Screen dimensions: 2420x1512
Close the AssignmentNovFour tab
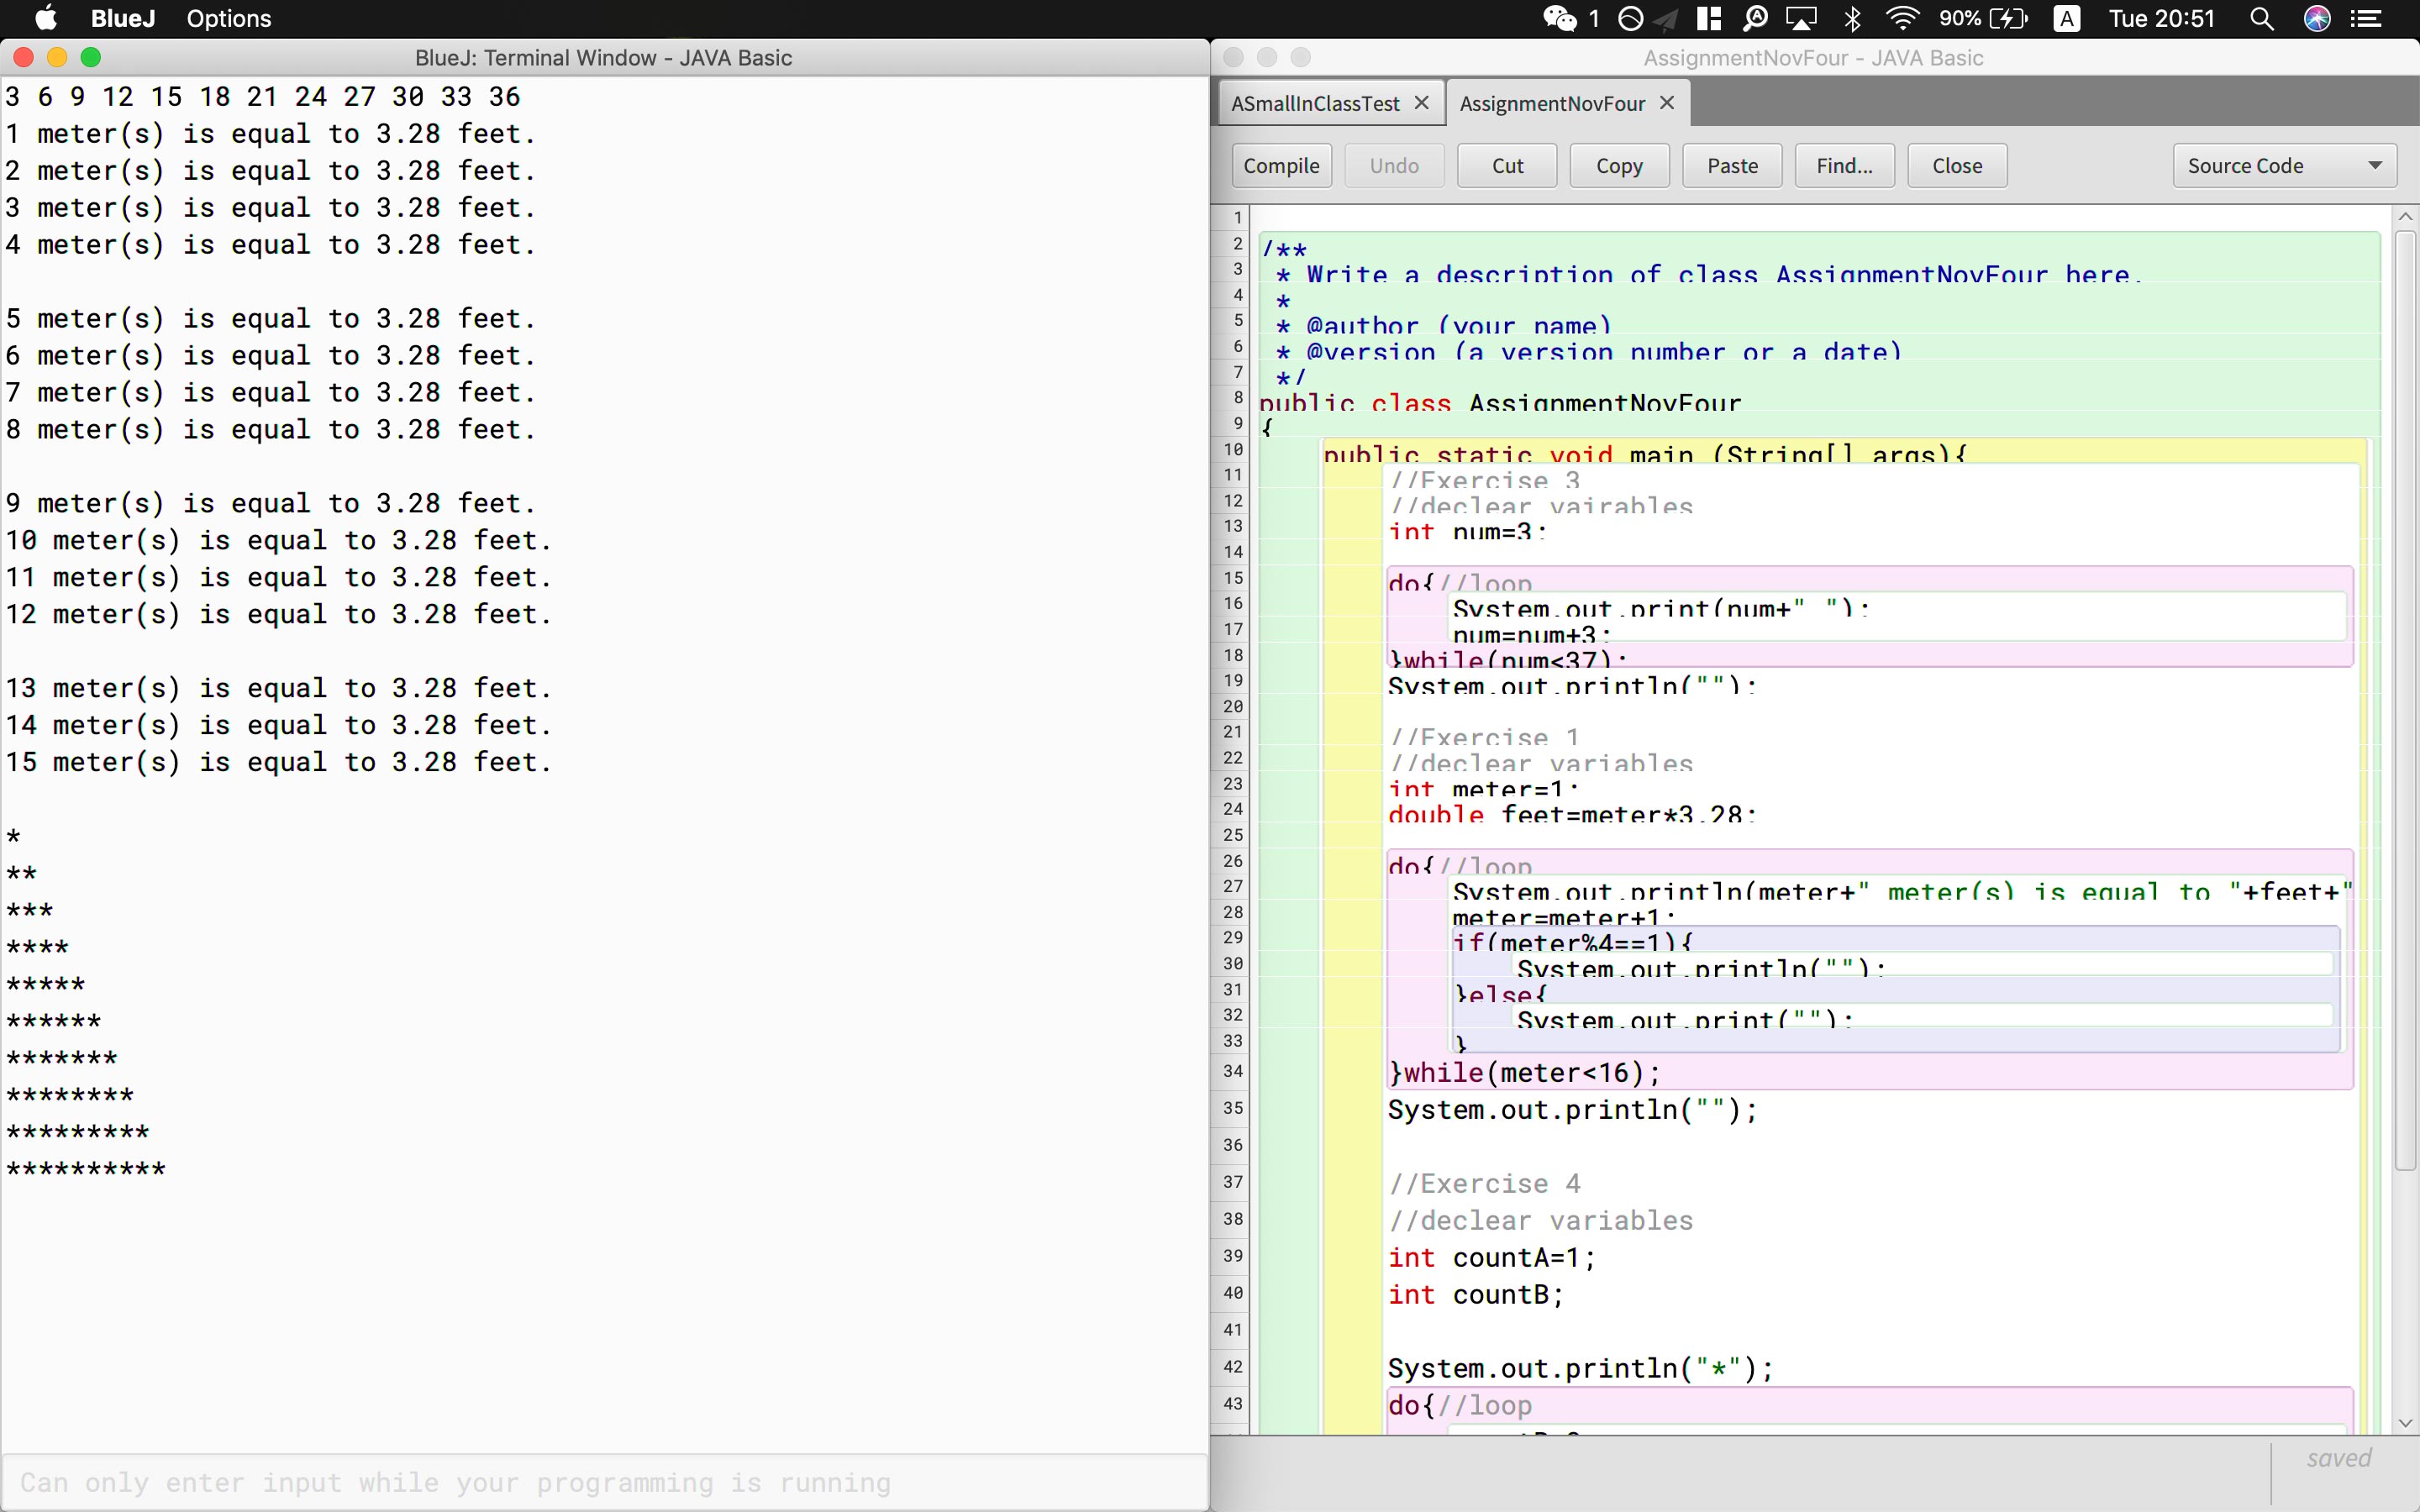tap(1667, 103)
